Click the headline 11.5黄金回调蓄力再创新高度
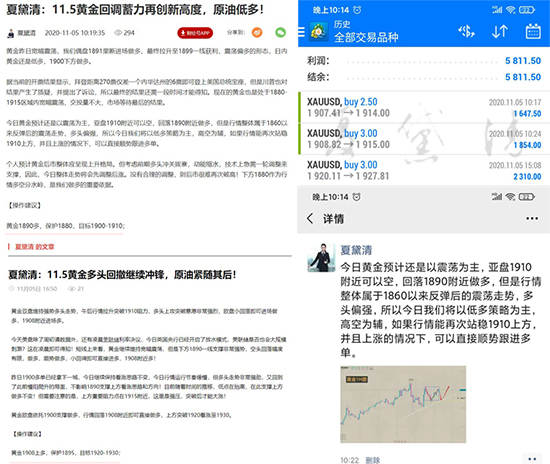Viewport: 550px width, 464px height. (135, 9)
